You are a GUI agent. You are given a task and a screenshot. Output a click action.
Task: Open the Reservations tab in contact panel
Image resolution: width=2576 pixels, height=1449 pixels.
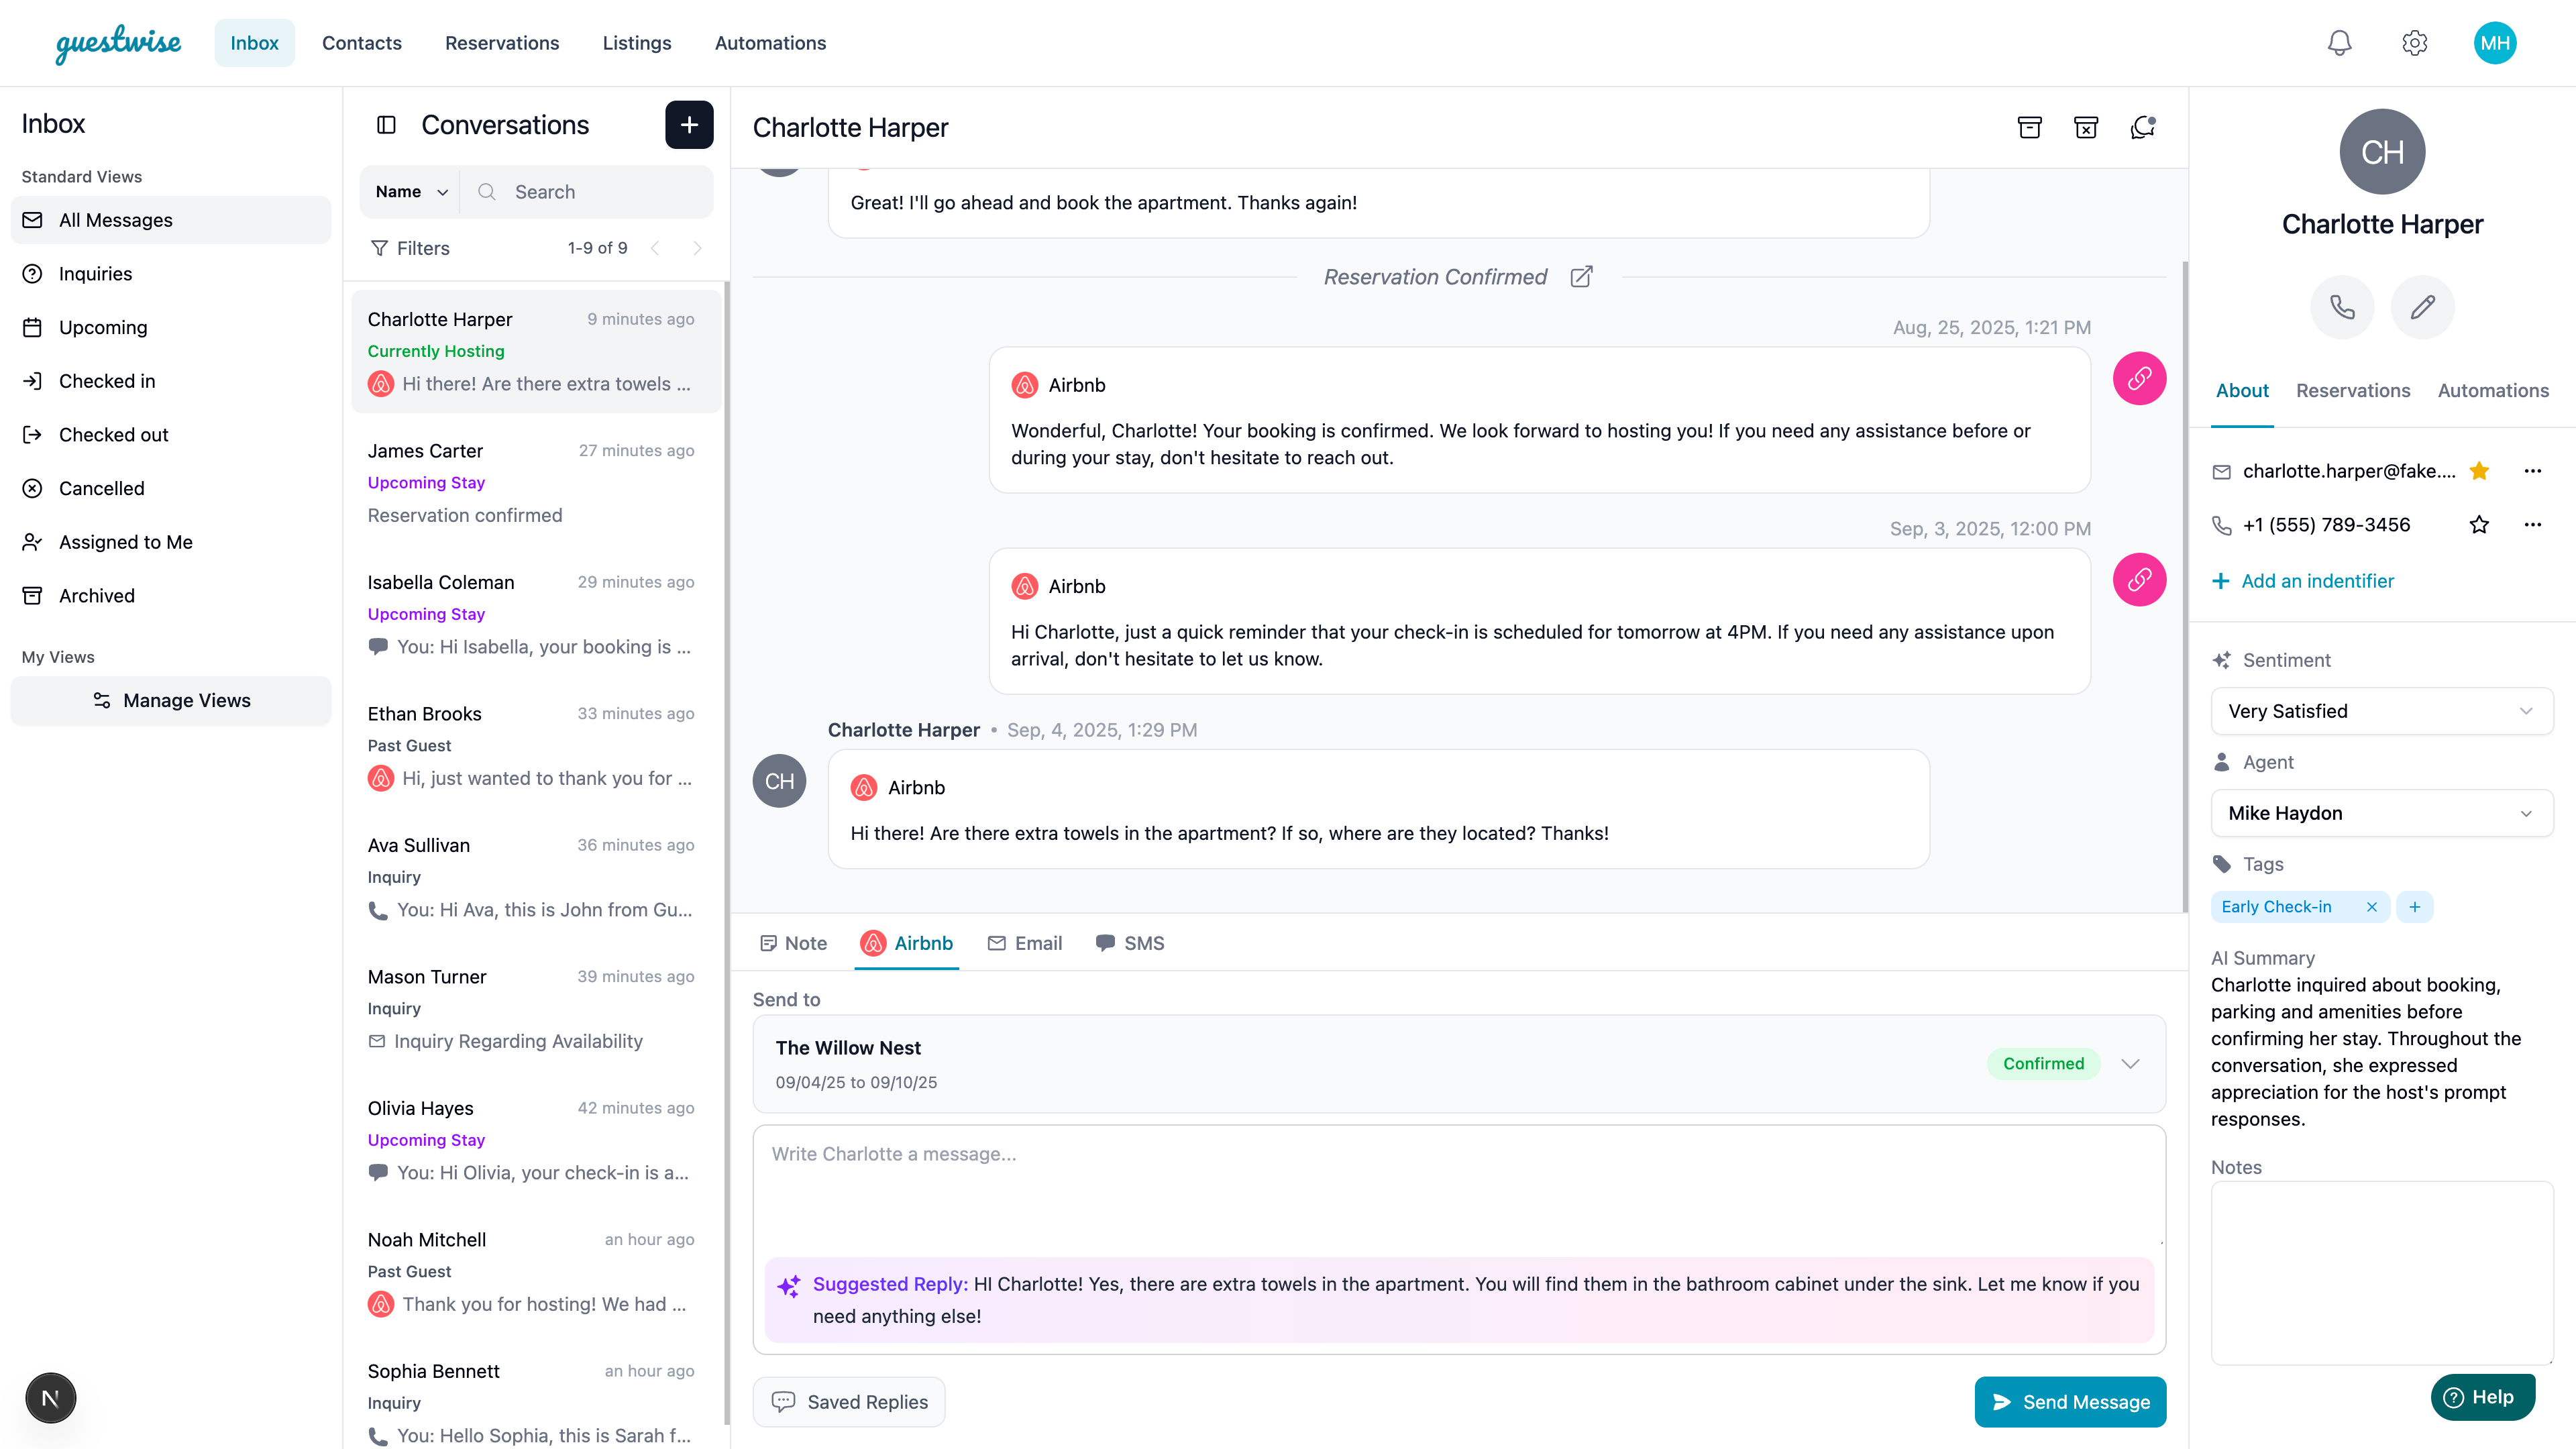2352,391
